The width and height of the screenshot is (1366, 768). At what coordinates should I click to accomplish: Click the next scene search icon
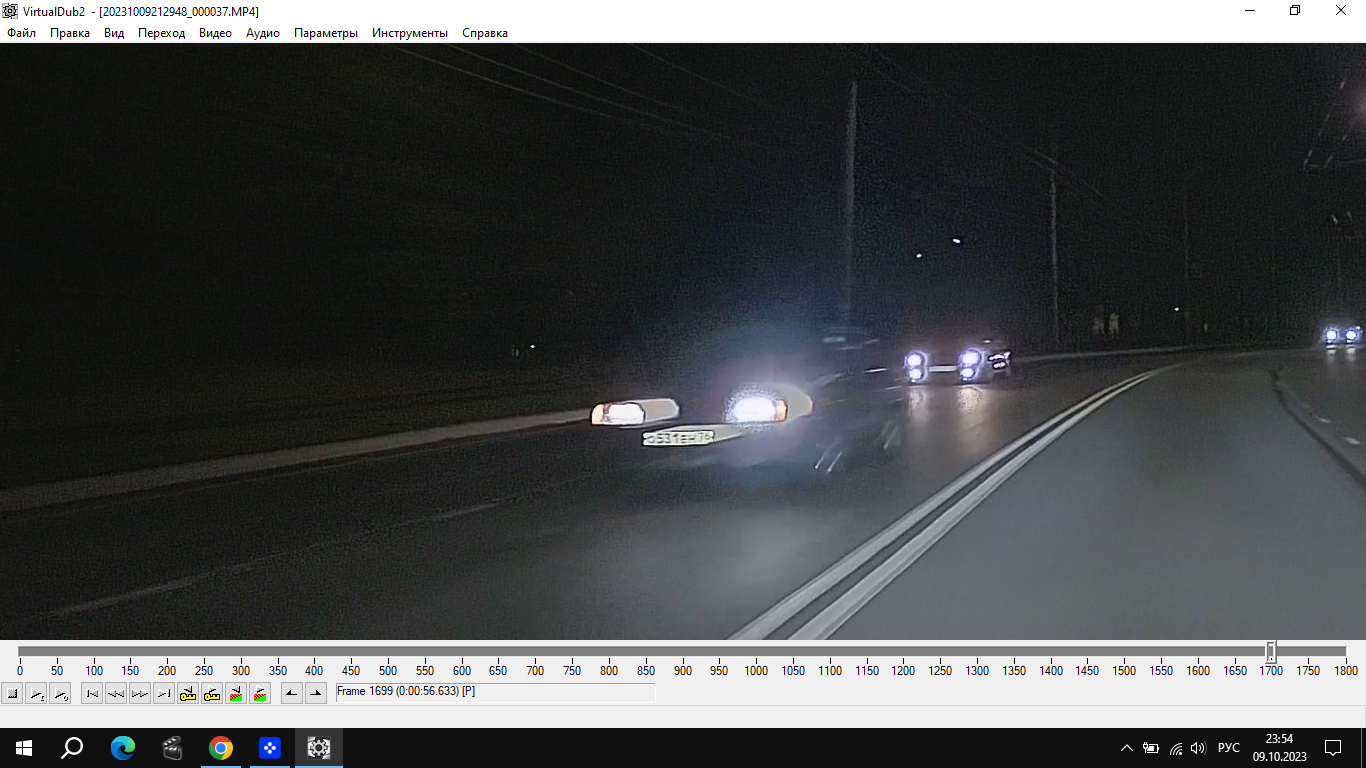pos(260,693)
